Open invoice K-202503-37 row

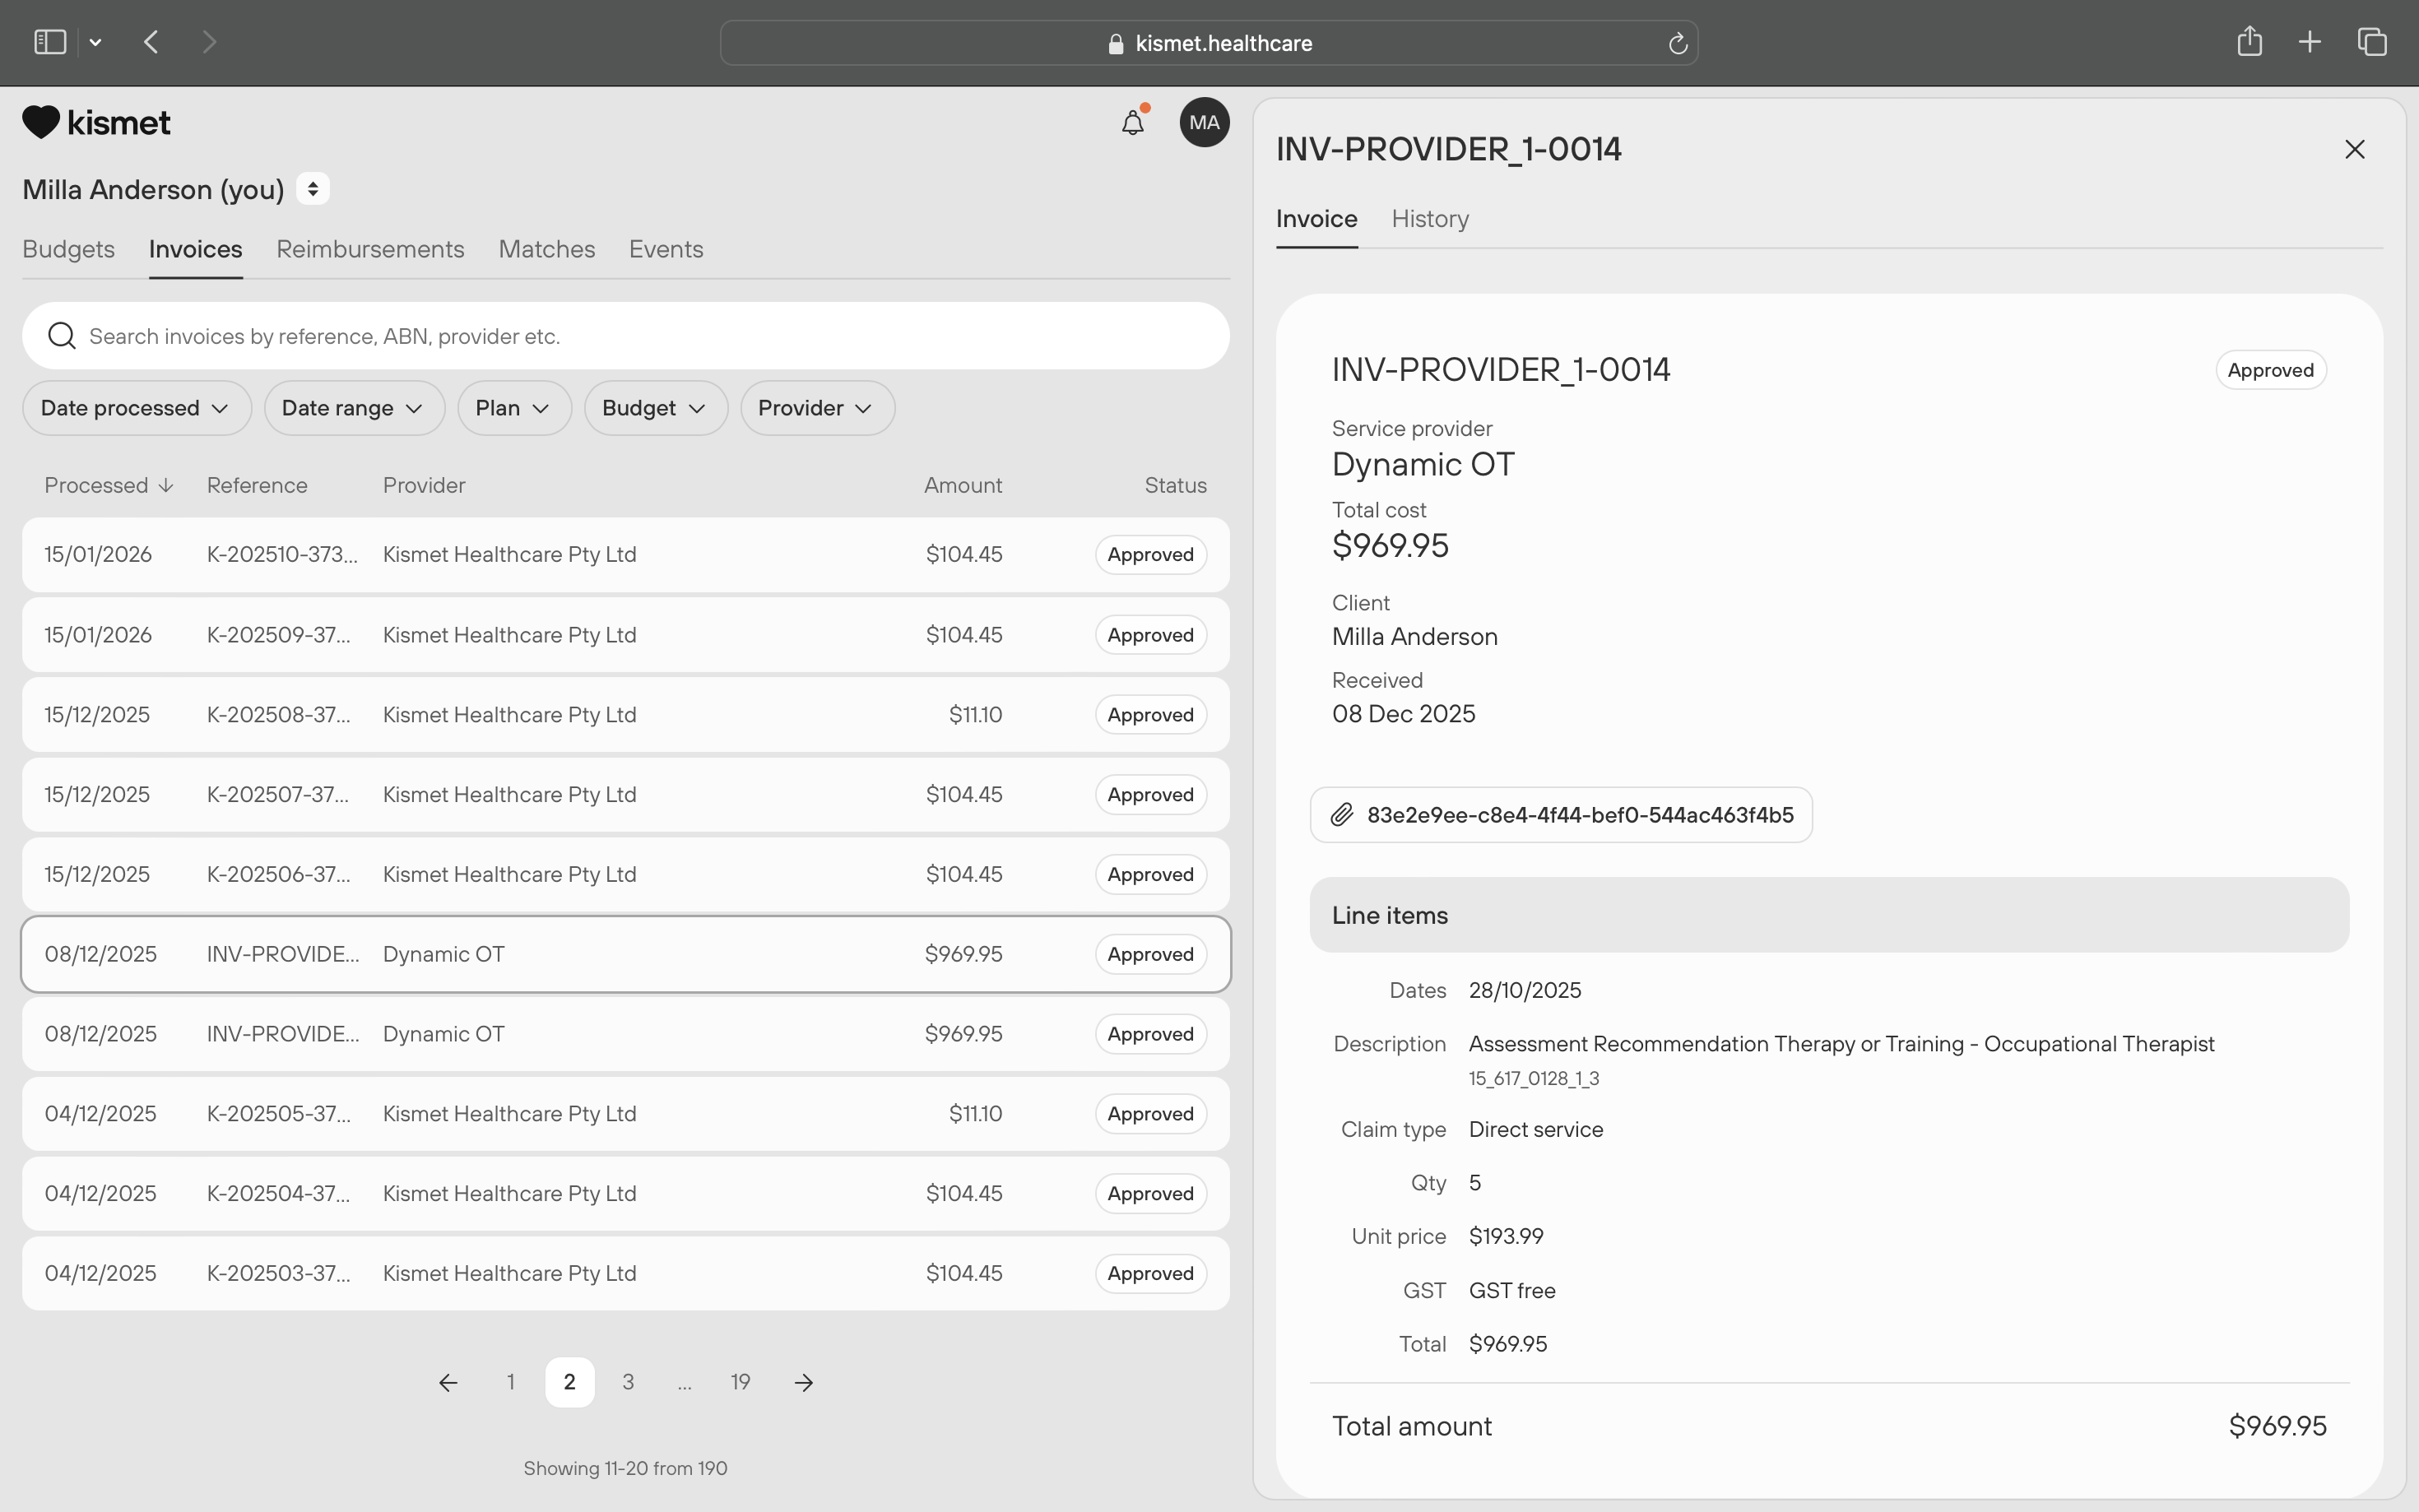point(626,1274)
